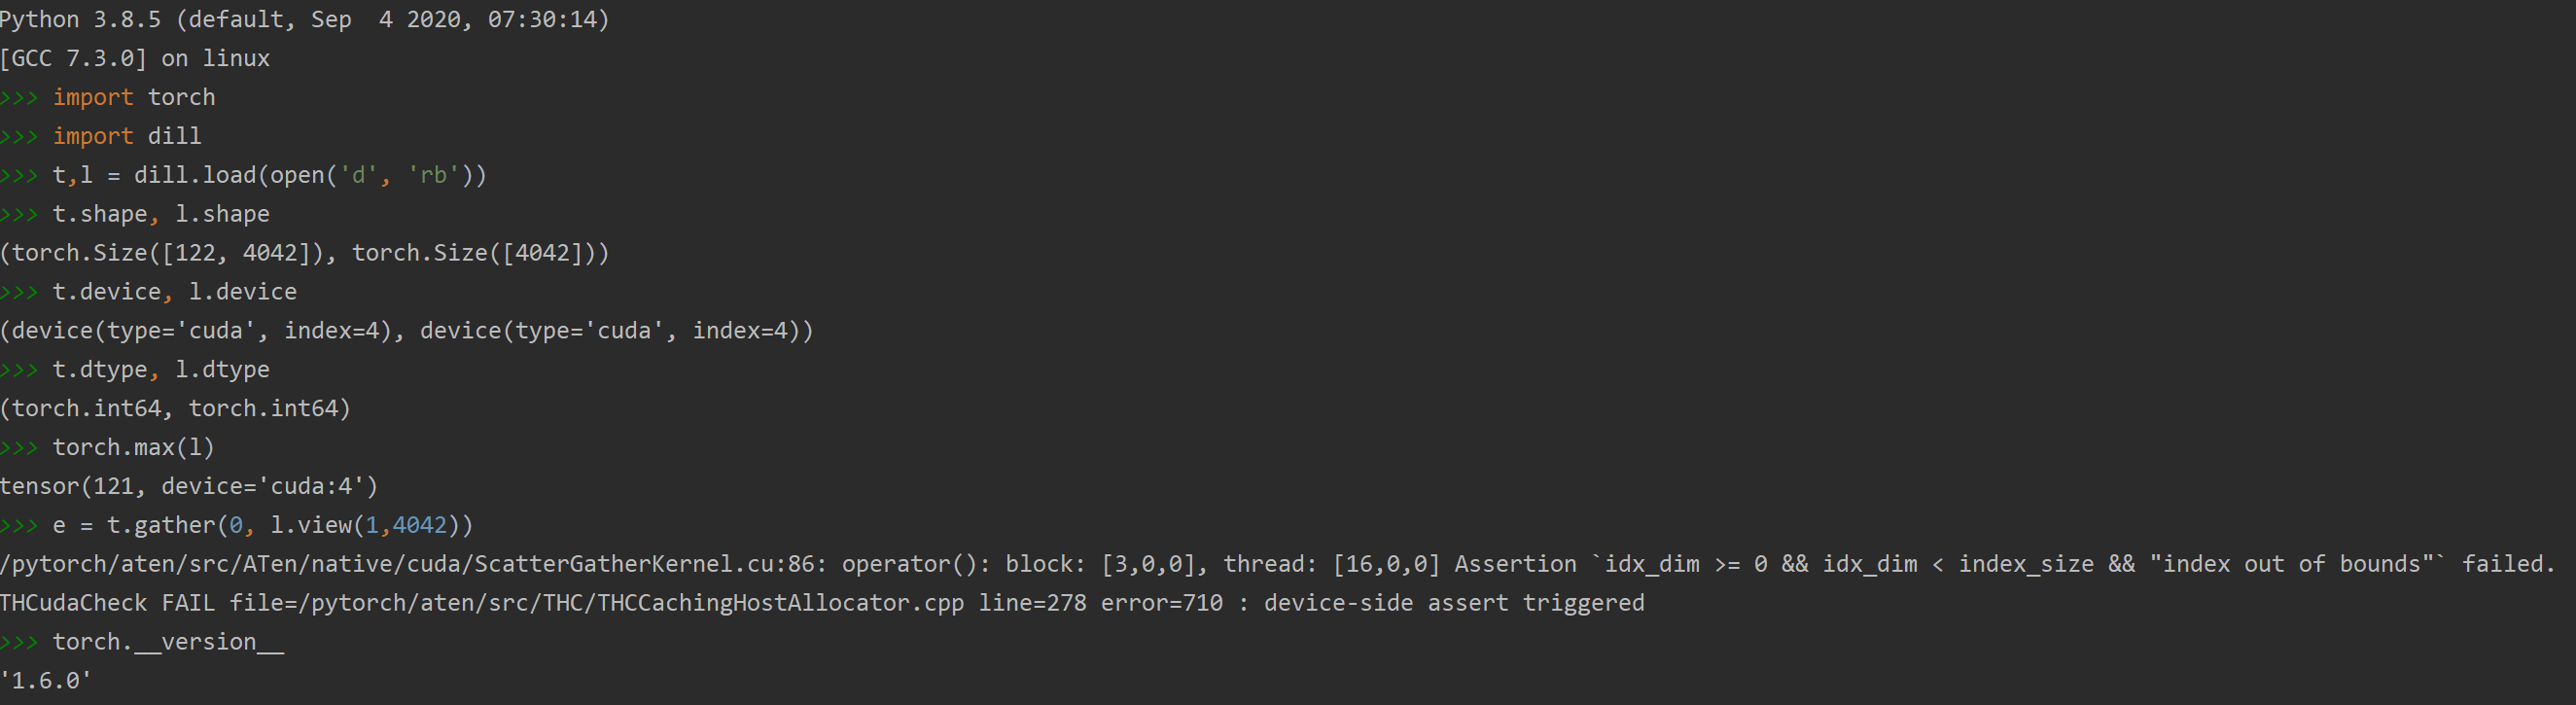Click the (torch.int64, torch.int64) output
The height and width of the screenshot is (705, 2576).
pyautogui.click(x=175, y=409)
